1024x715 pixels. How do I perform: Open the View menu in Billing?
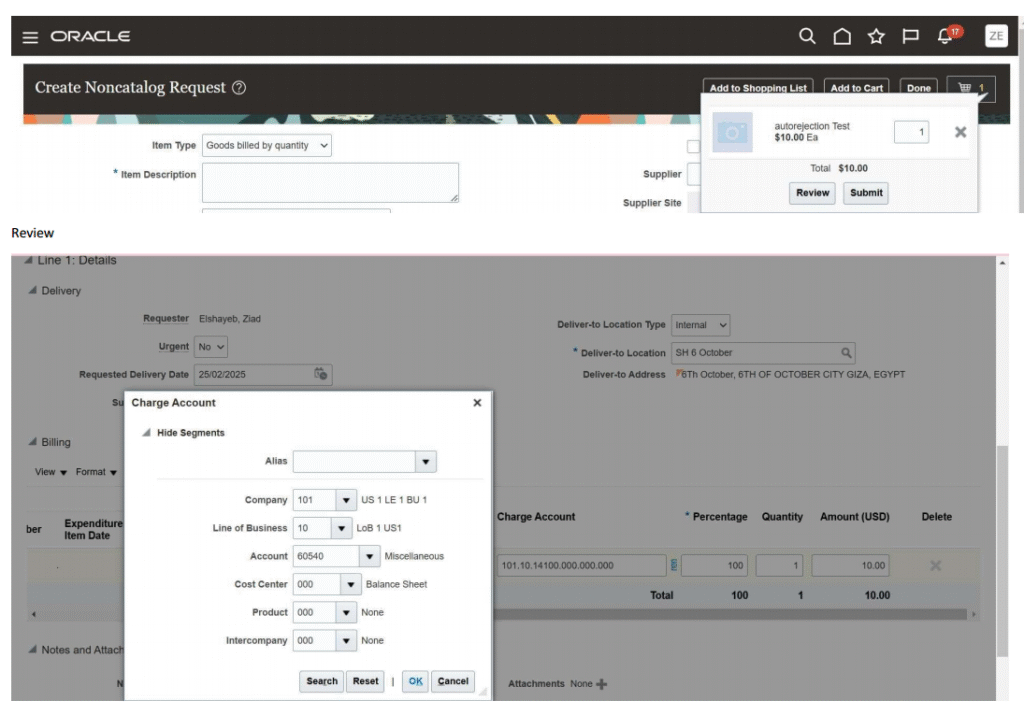[x=51, y=472]
